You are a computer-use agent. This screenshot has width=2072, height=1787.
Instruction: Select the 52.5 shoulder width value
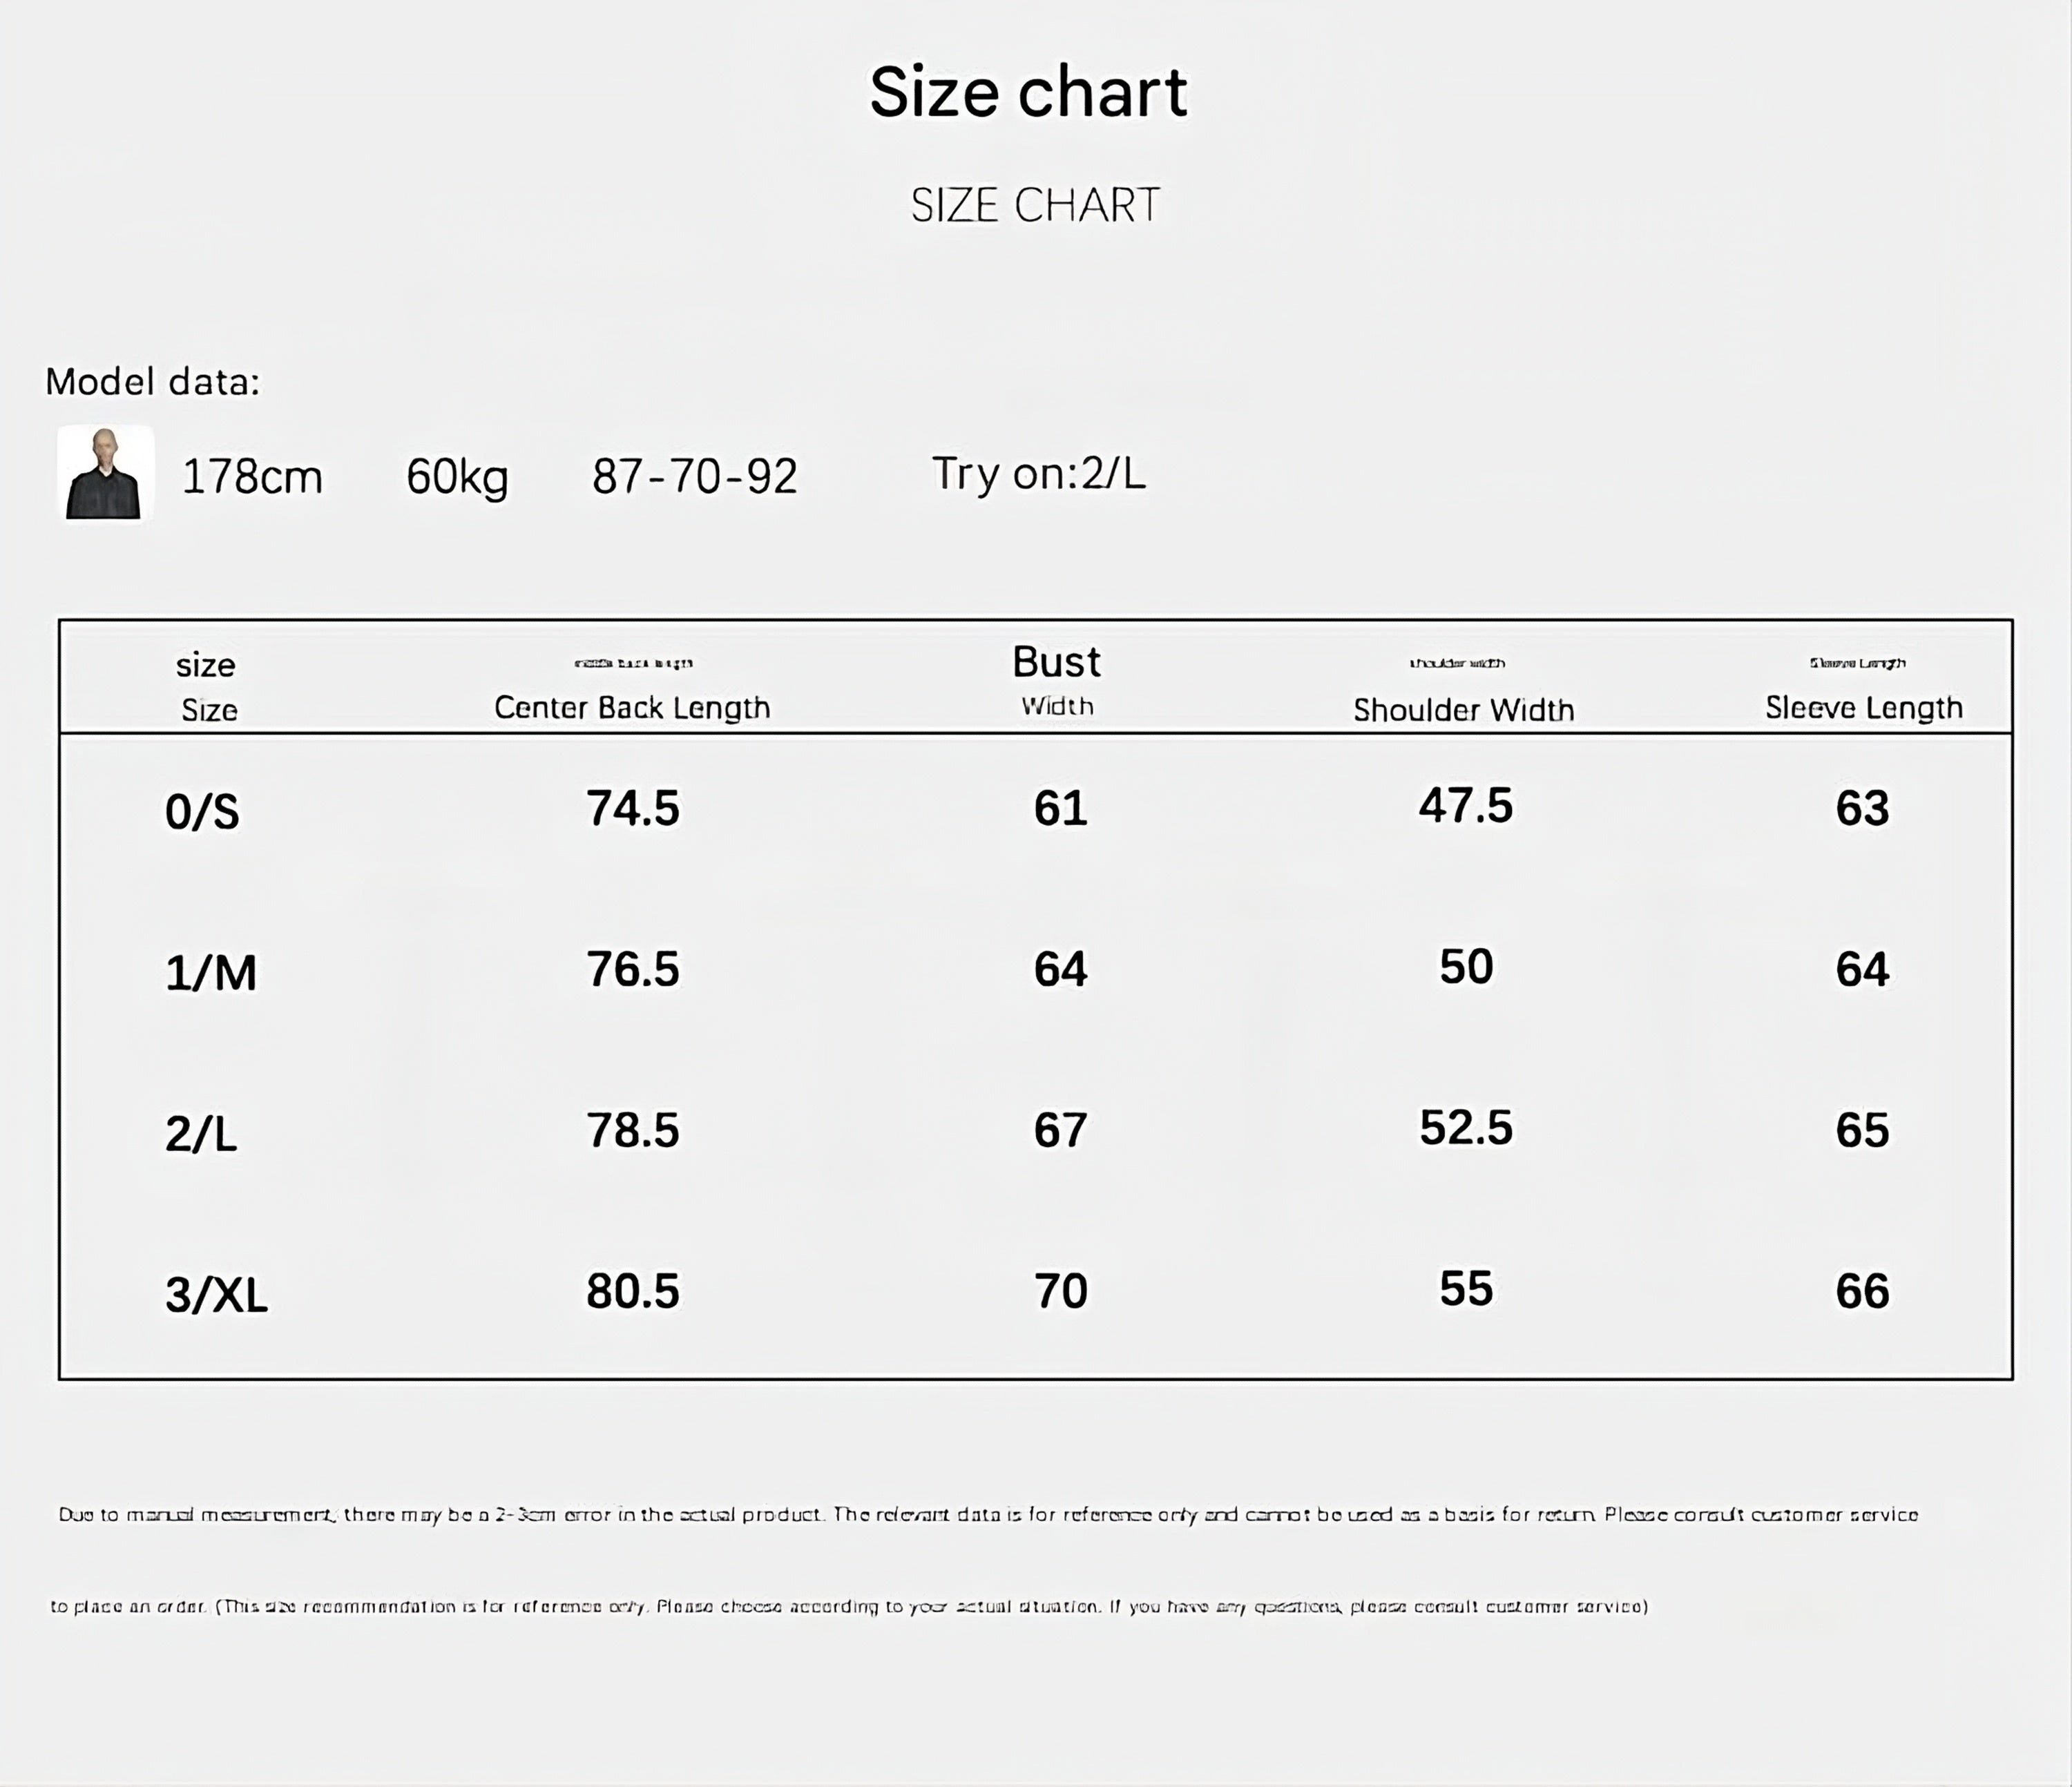pyautogui.click(x=1466, y=1127)
